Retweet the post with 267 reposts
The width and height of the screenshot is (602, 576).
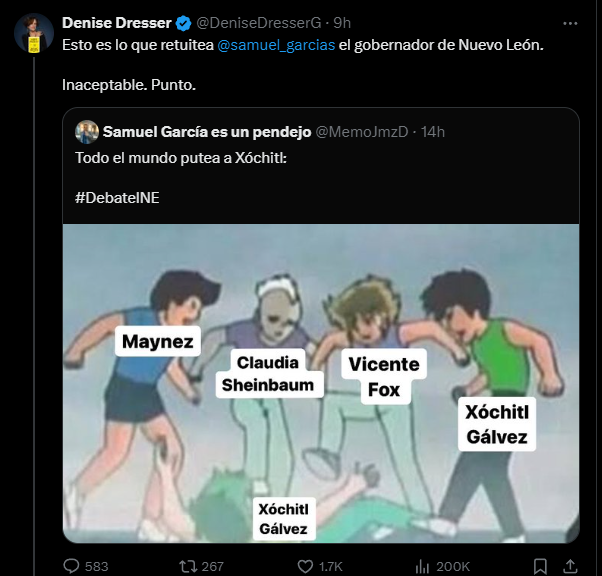(186, 565)
